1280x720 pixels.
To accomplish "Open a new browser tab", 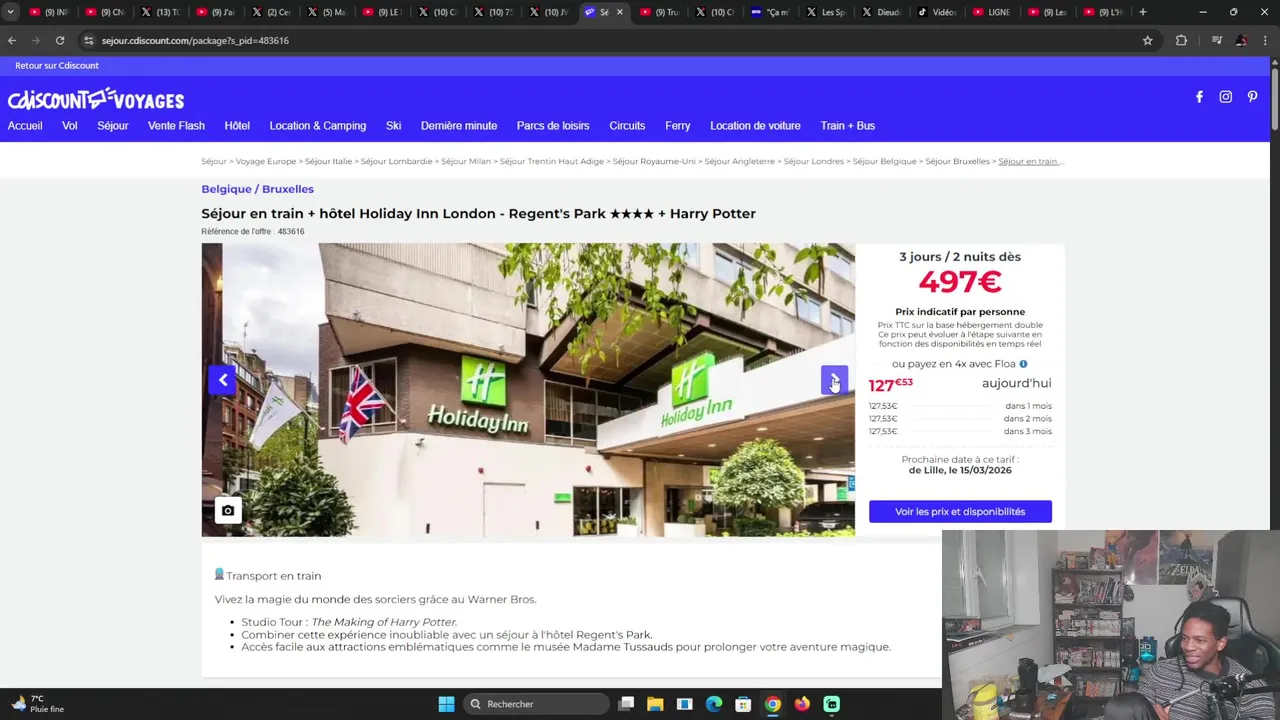I will (1143, 12).
